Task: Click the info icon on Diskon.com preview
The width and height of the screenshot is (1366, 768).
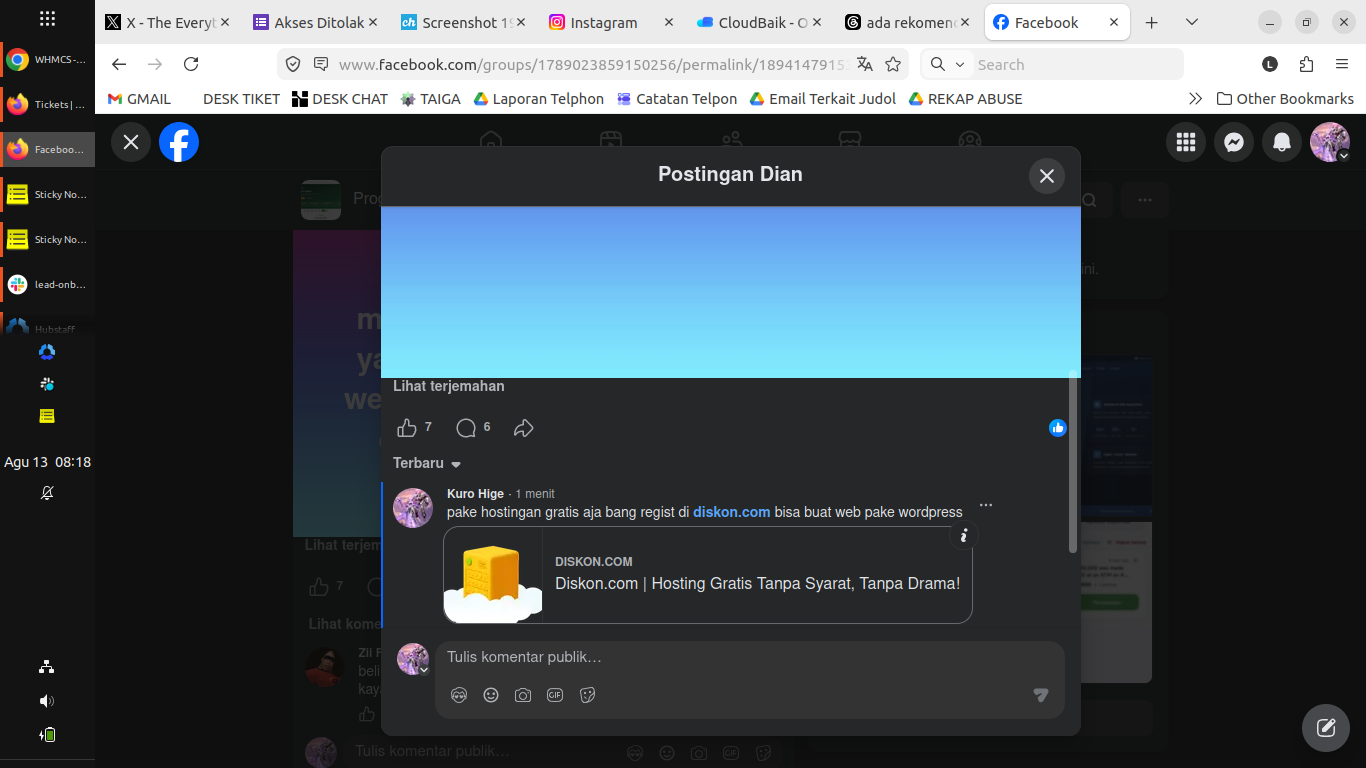Action: point(964,536)
